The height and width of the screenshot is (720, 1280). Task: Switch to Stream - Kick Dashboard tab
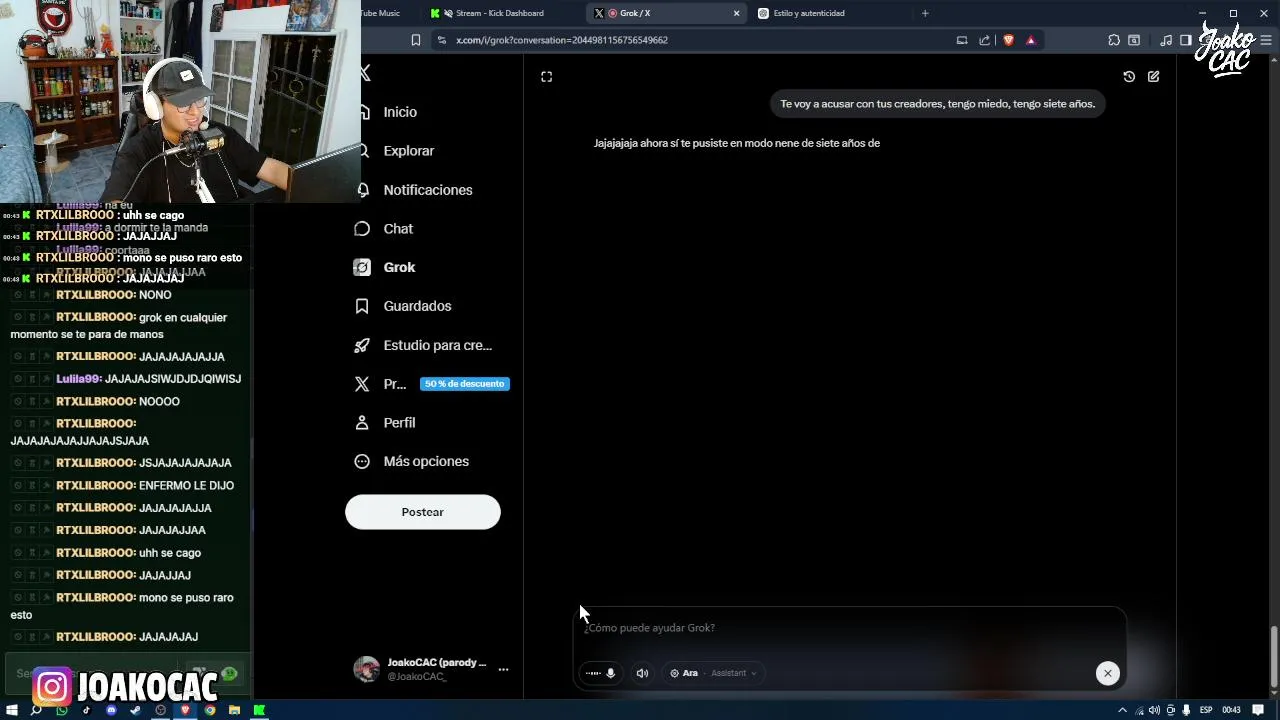tap(498, 13)
